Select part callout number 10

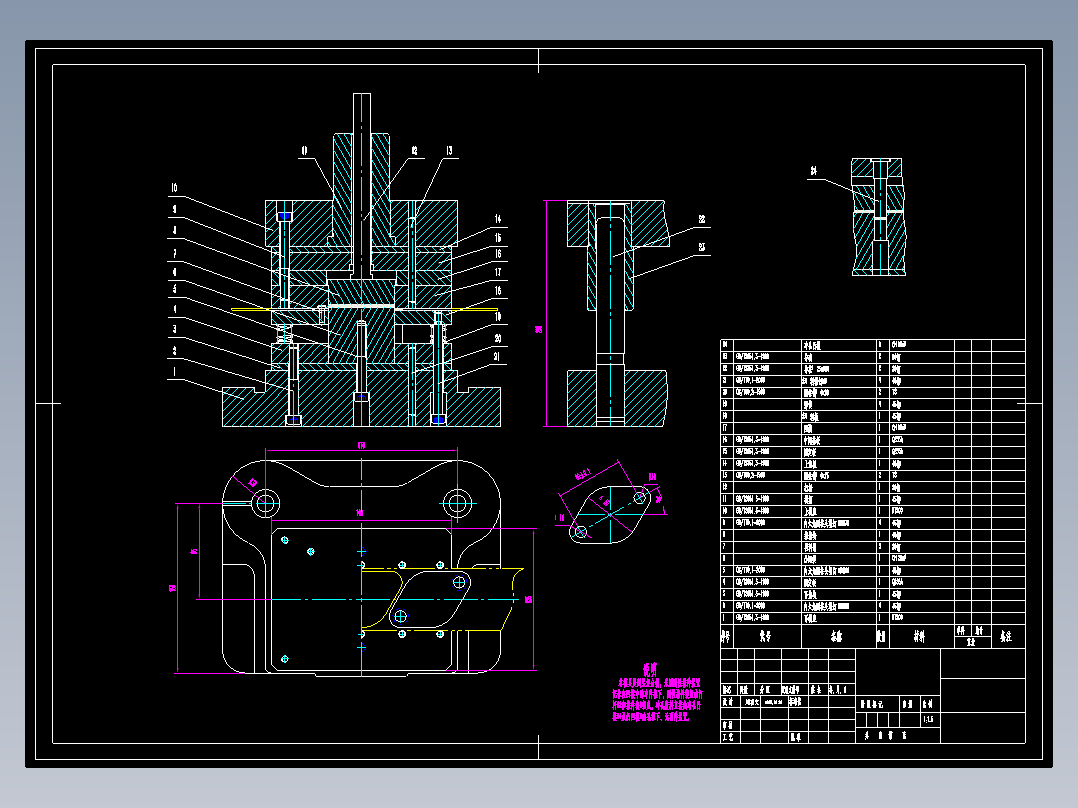174,188
